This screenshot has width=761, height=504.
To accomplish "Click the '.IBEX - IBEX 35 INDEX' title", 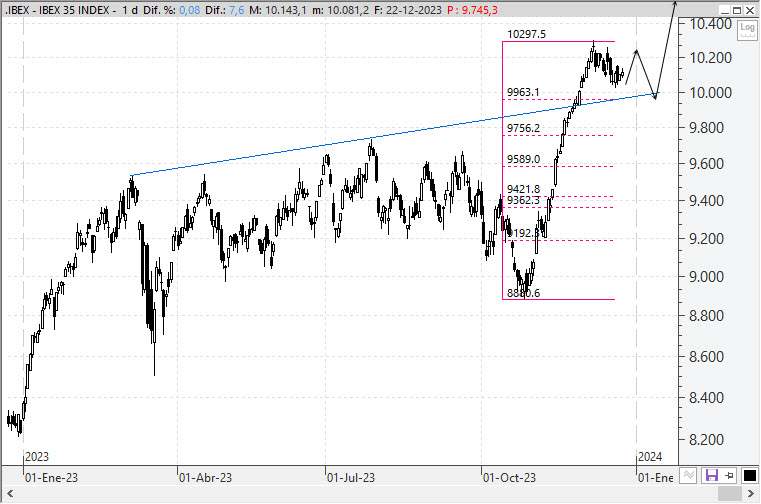I will coord(56,10).
